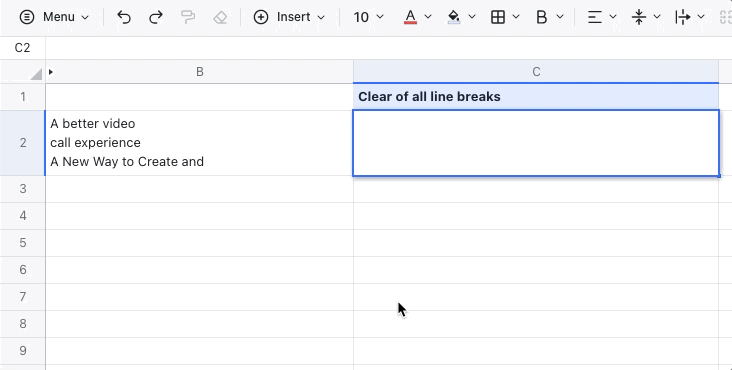Click the Undo arrow icon
This screenshot has width=732, height=370.
click(x=124, y=17)
